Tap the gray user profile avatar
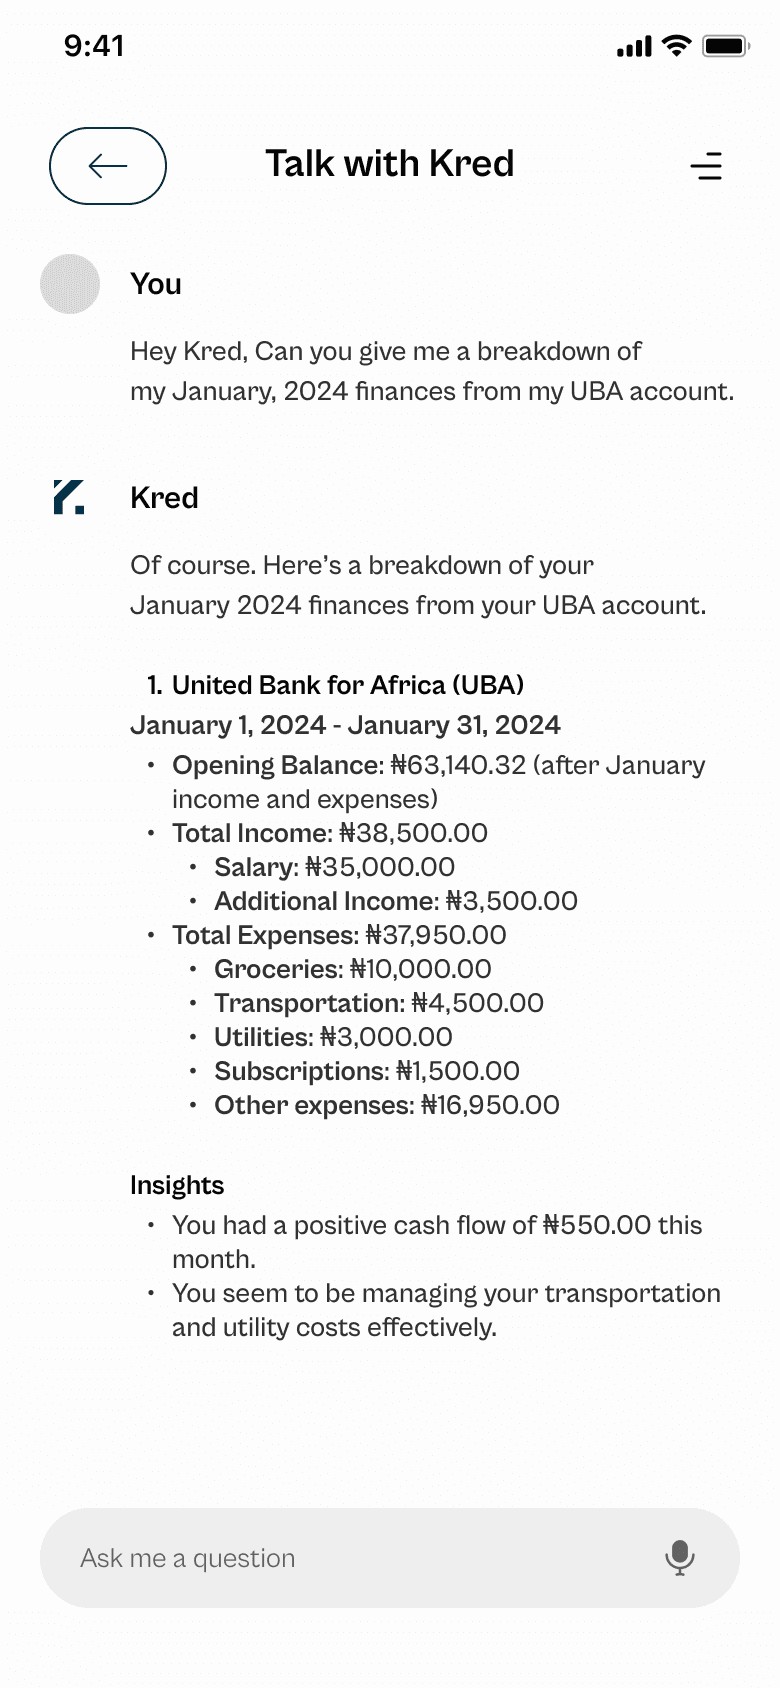The width and height of the screenshot is (780, 1688). (x=70, y=284)
